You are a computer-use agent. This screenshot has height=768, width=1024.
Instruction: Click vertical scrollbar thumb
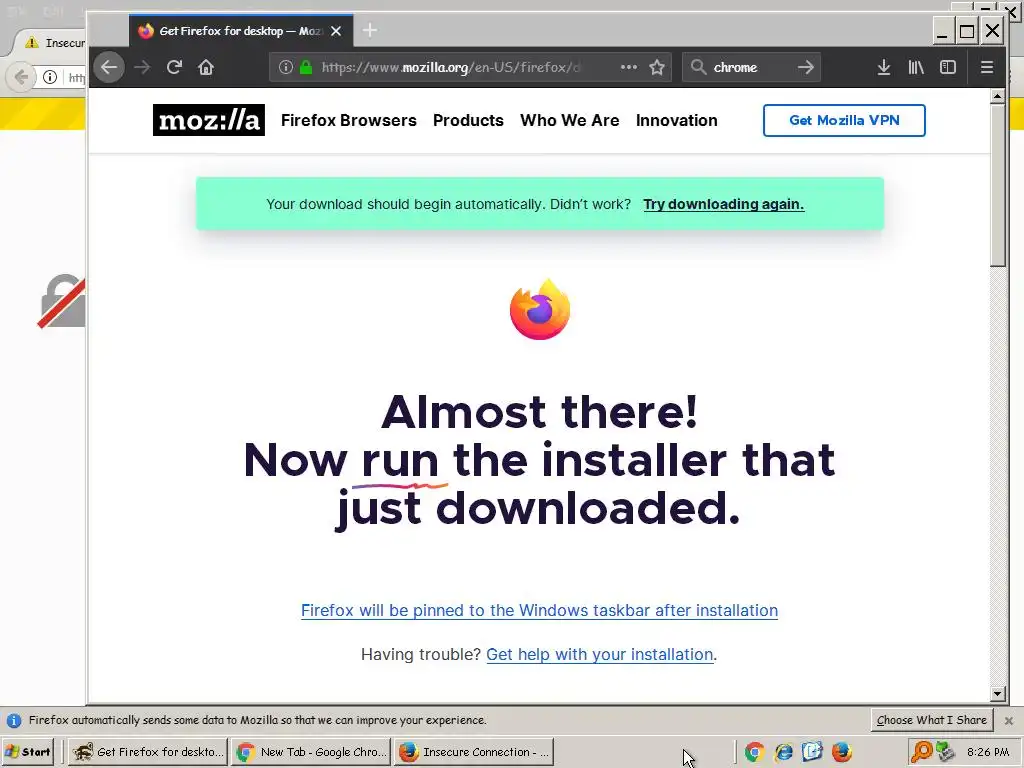pyautogui.click(x=997, y=185)
